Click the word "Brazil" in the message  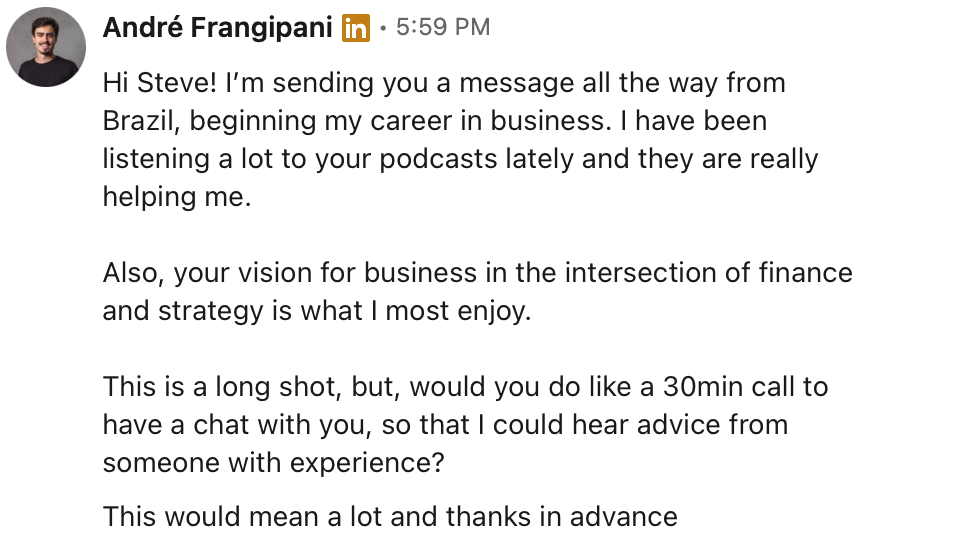click(x=141, y=121)
